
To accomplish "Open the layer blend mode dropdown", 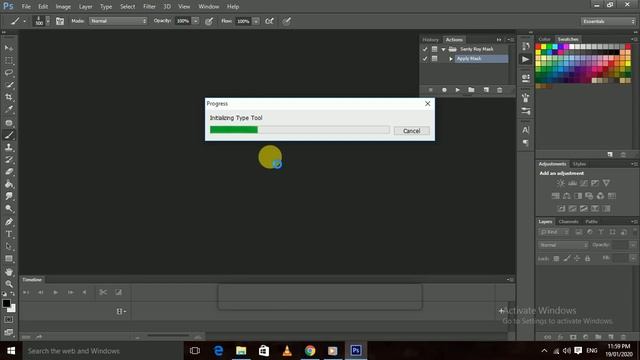I will coord(563,245).
